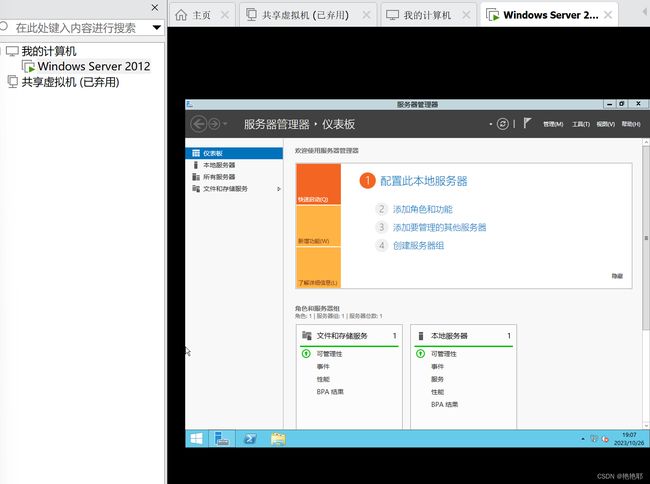650x484 pixels.
Task: Open File Explorer folder icon in taskbar
Action: tap(278, 439)
